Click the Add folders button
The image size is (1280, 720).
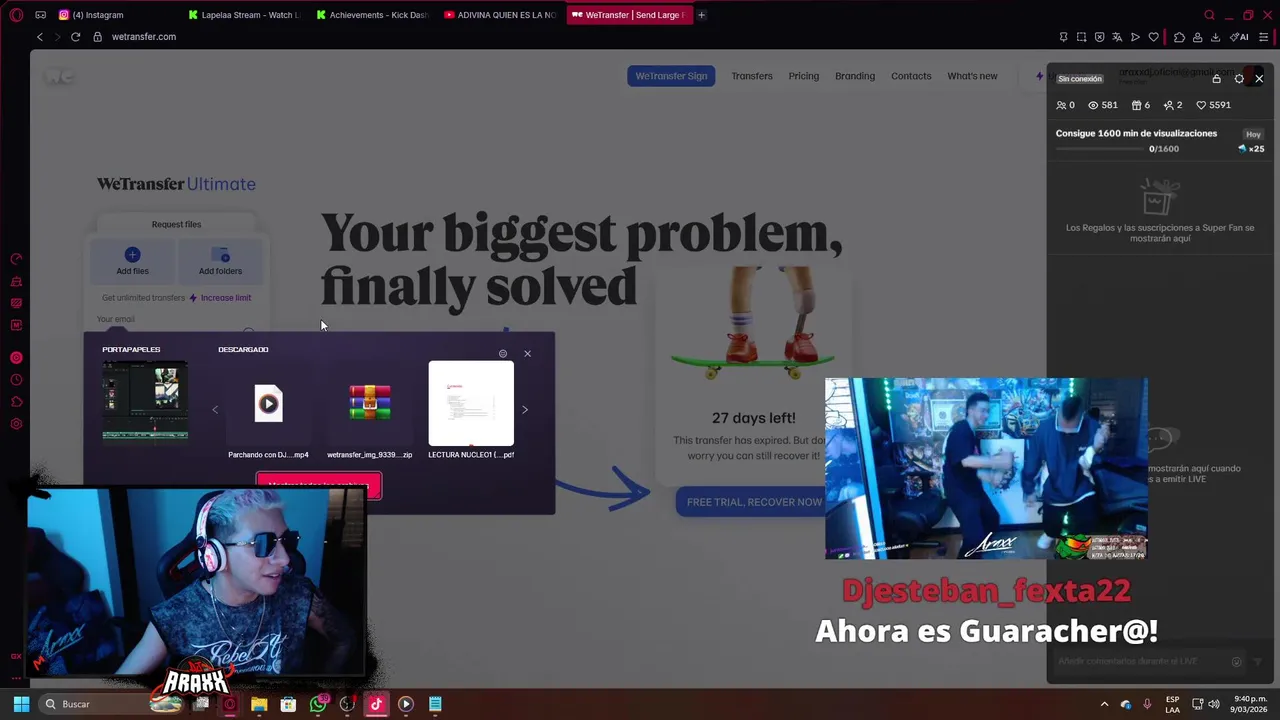click(220, 262)
